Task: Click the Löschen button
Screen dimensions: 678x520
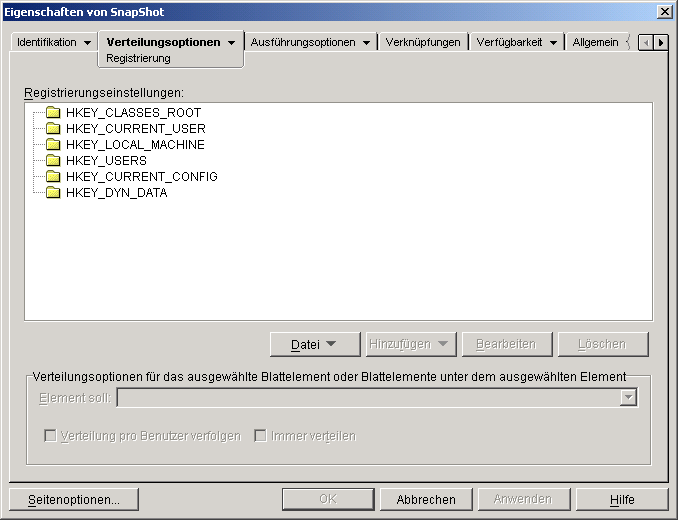Action: click(603, 345)
